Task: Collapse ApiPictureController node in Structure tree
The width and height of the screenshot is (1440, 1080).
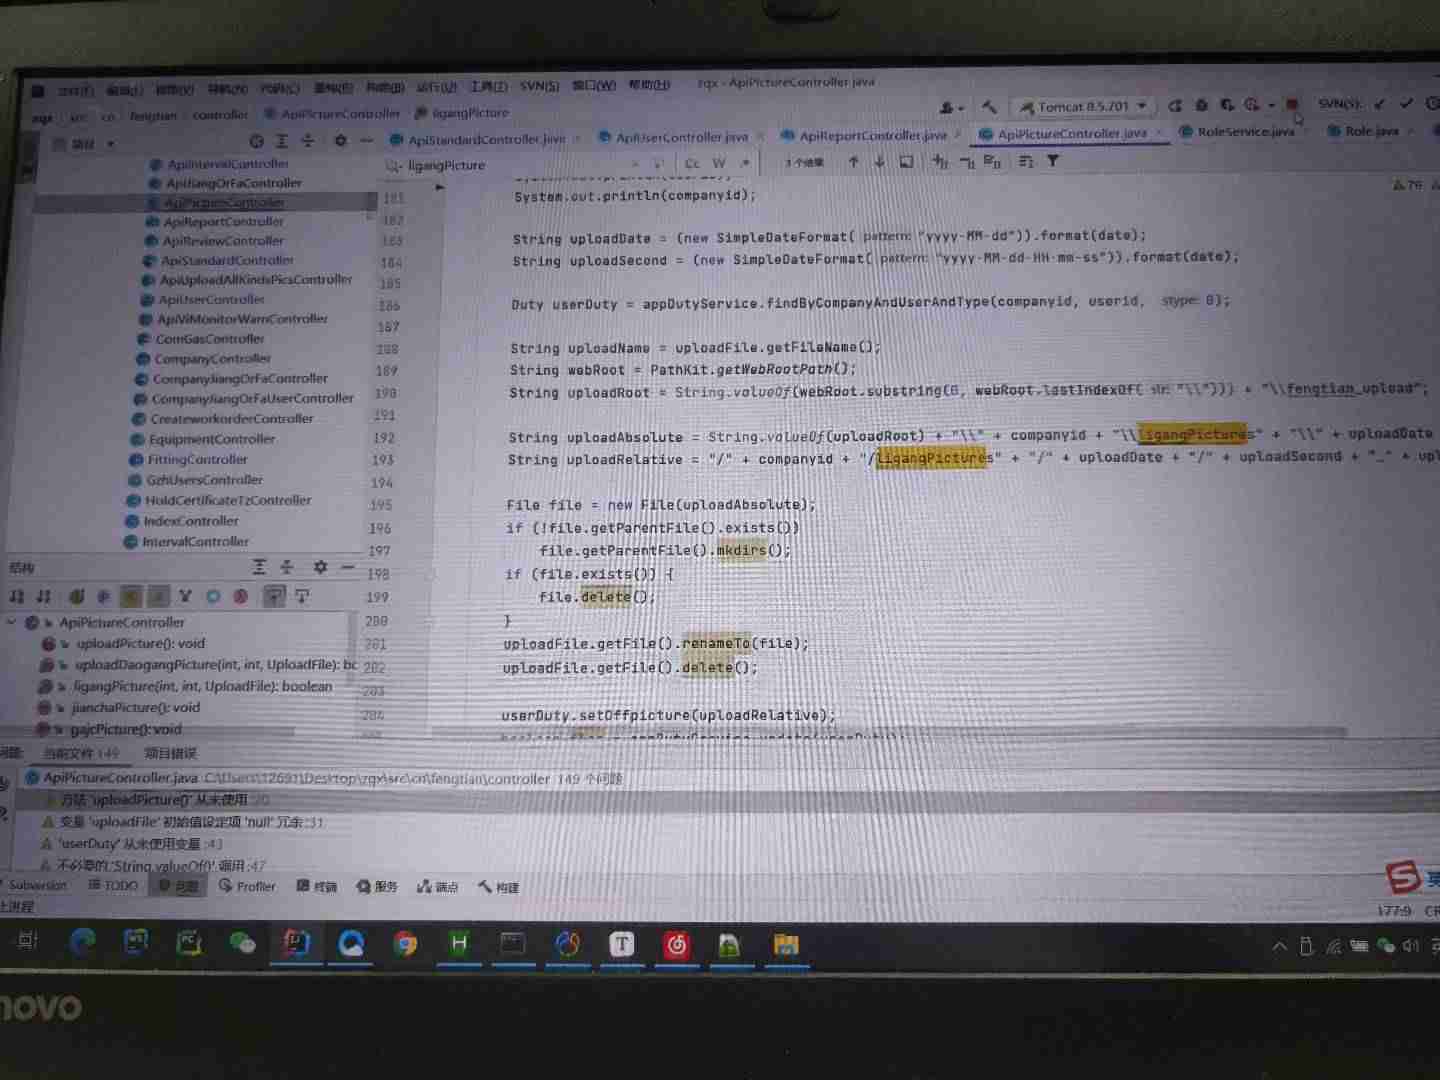Action: (12, 622)
